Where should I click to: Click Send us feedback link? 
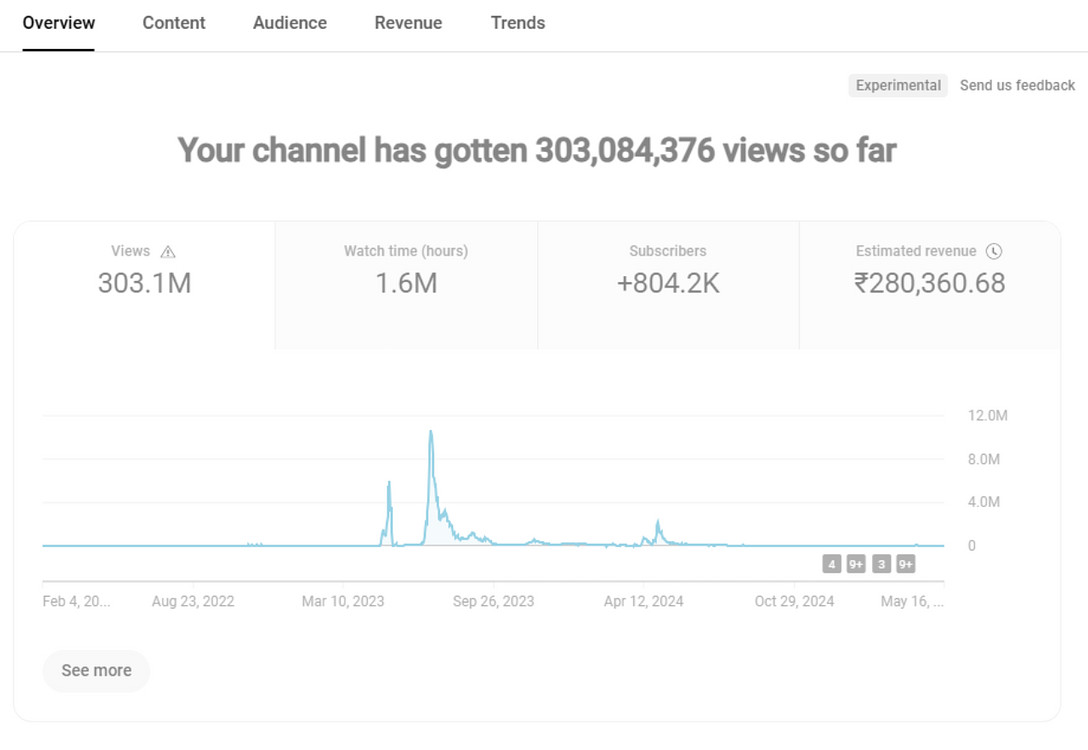pos(1017,85)
